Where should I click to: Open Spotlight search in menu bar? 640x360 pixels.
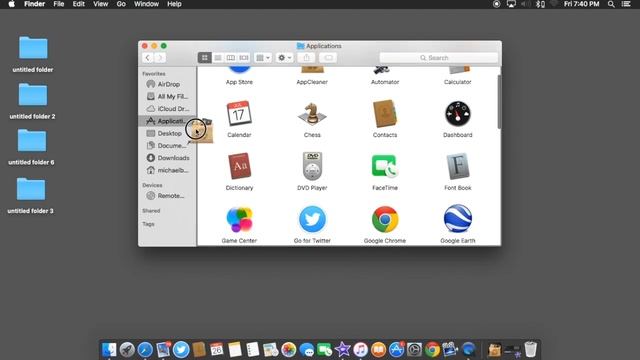coord(611,4)
